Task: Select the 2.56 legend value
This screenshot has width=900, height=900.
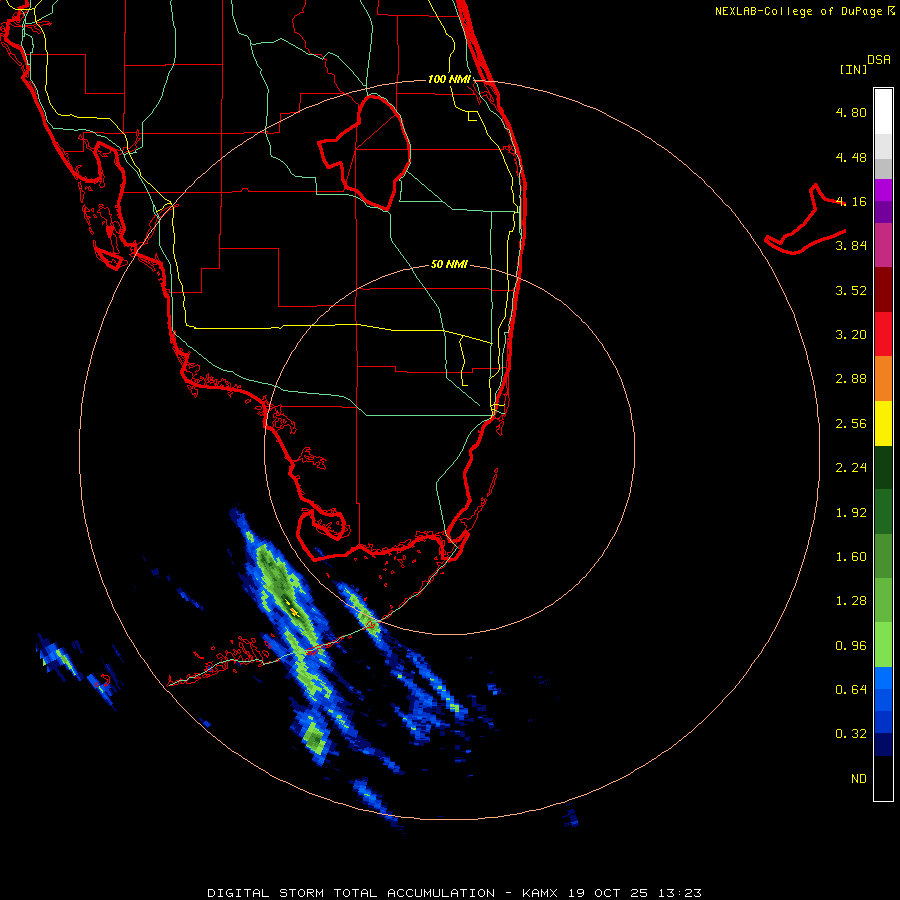Action: (851, 424)
